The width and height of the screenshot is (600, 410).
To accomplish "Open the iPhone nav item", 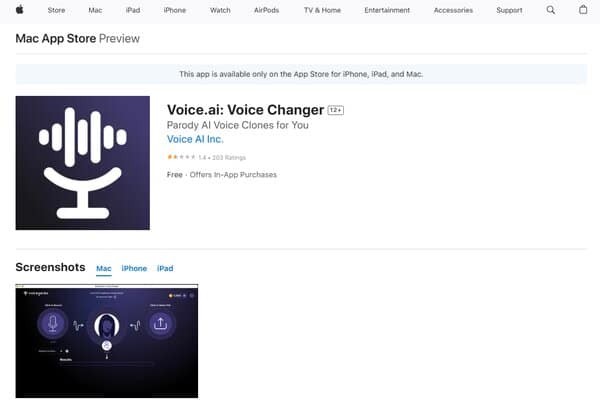I will pyautogui.click(x=174, y=10).
